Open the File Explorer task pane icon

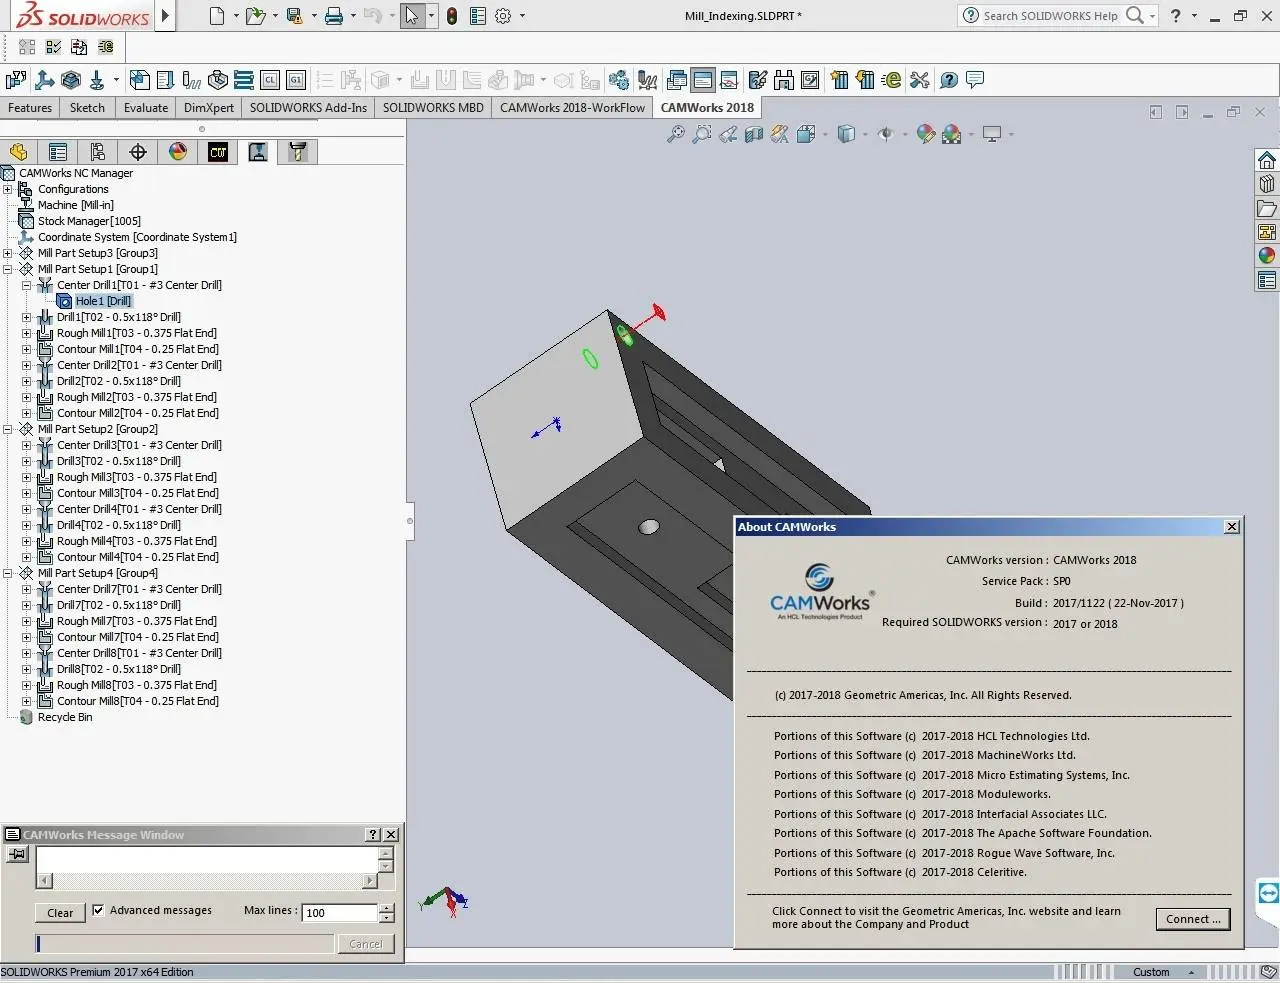[1267, 208]
